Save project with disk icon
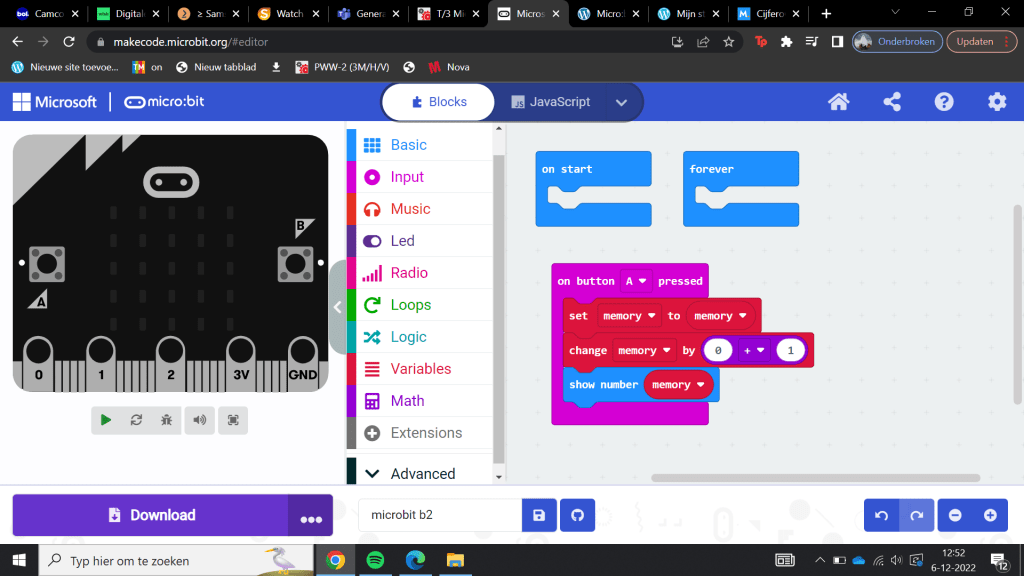The image size is (1024, 576). [x=539, y=516]
